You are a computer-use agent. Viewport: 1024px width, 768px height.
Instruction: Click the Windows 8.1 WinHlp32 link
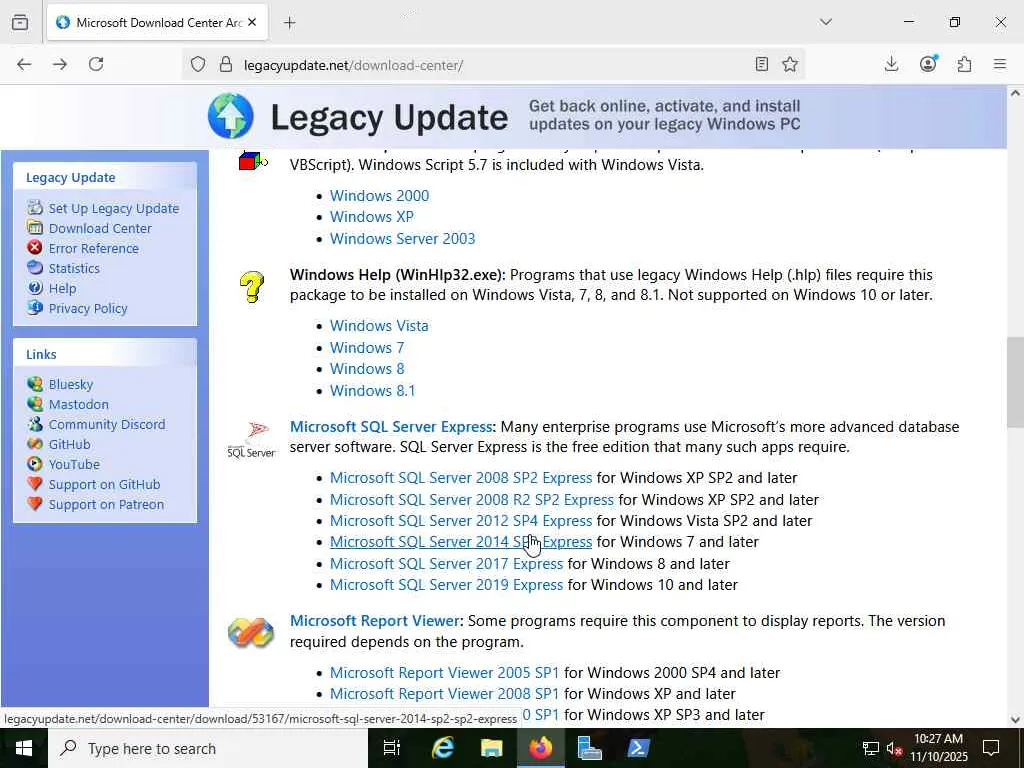tap(372, 391)
